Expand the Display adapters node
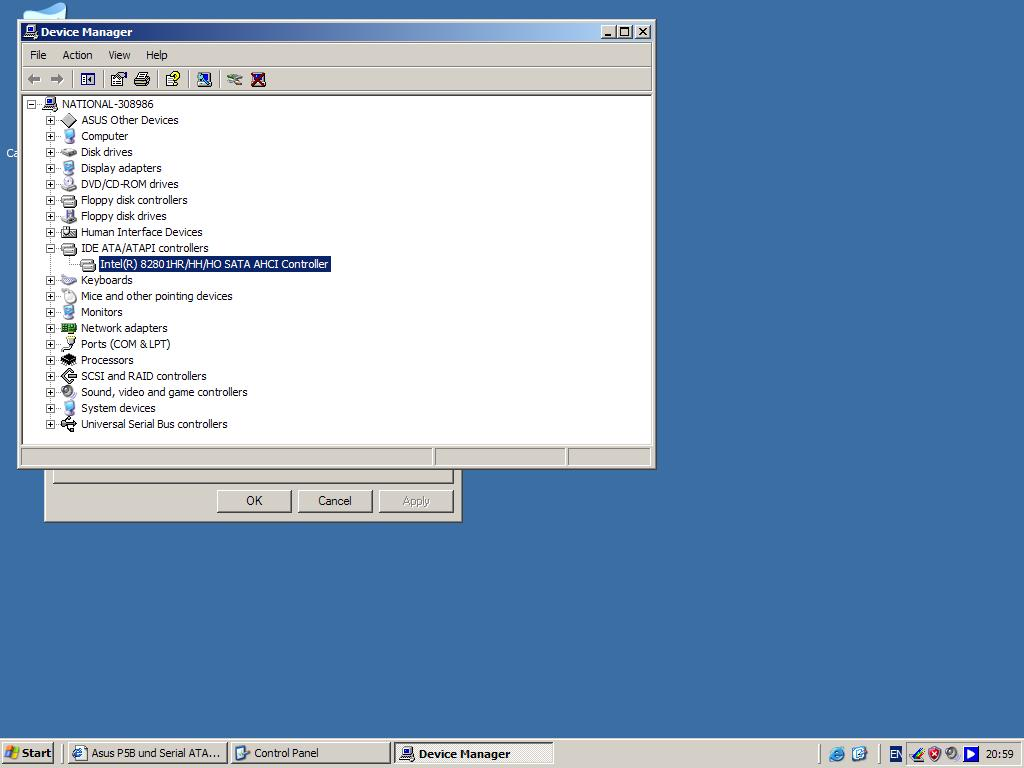This screenshot has width=1024, height=768. click(50, 168)
